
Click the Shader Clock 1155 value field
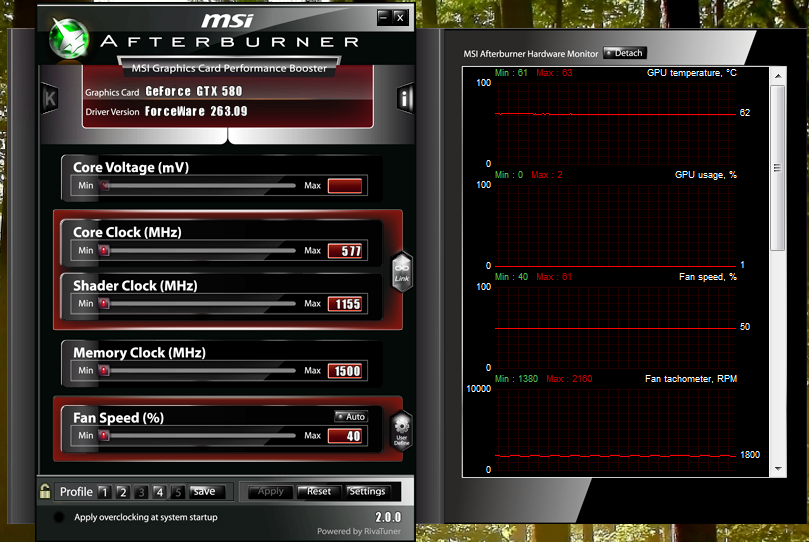[345, 304]
